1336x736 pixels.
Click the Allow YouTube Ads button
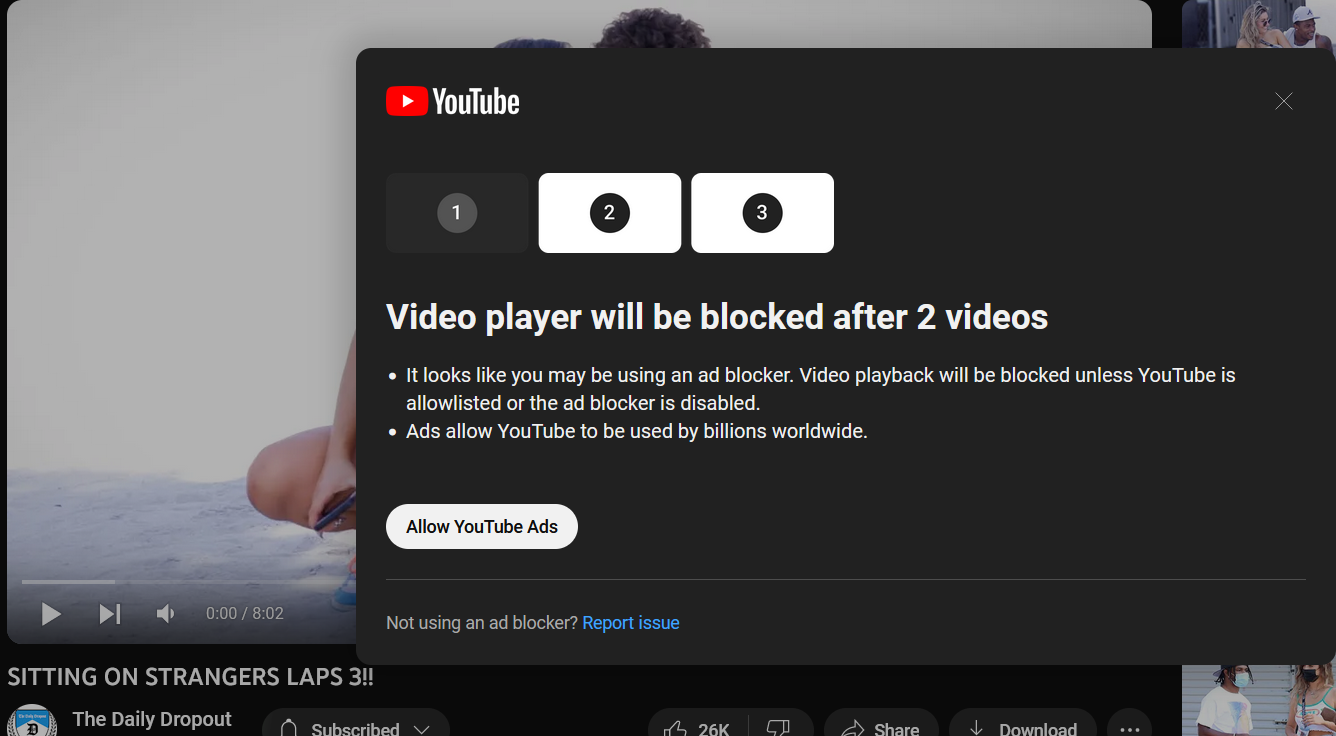tap(482, 527)
